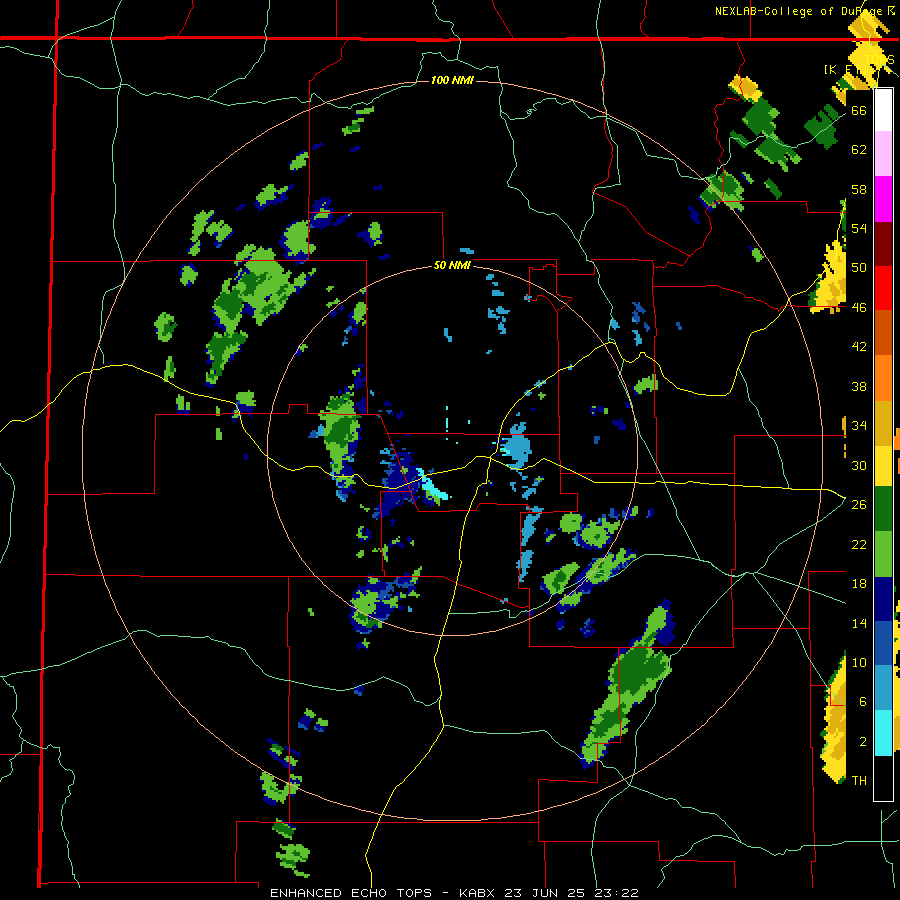Click the 42 value on the legend
This screenshot has height=900, width=900.
pos(859,347)
